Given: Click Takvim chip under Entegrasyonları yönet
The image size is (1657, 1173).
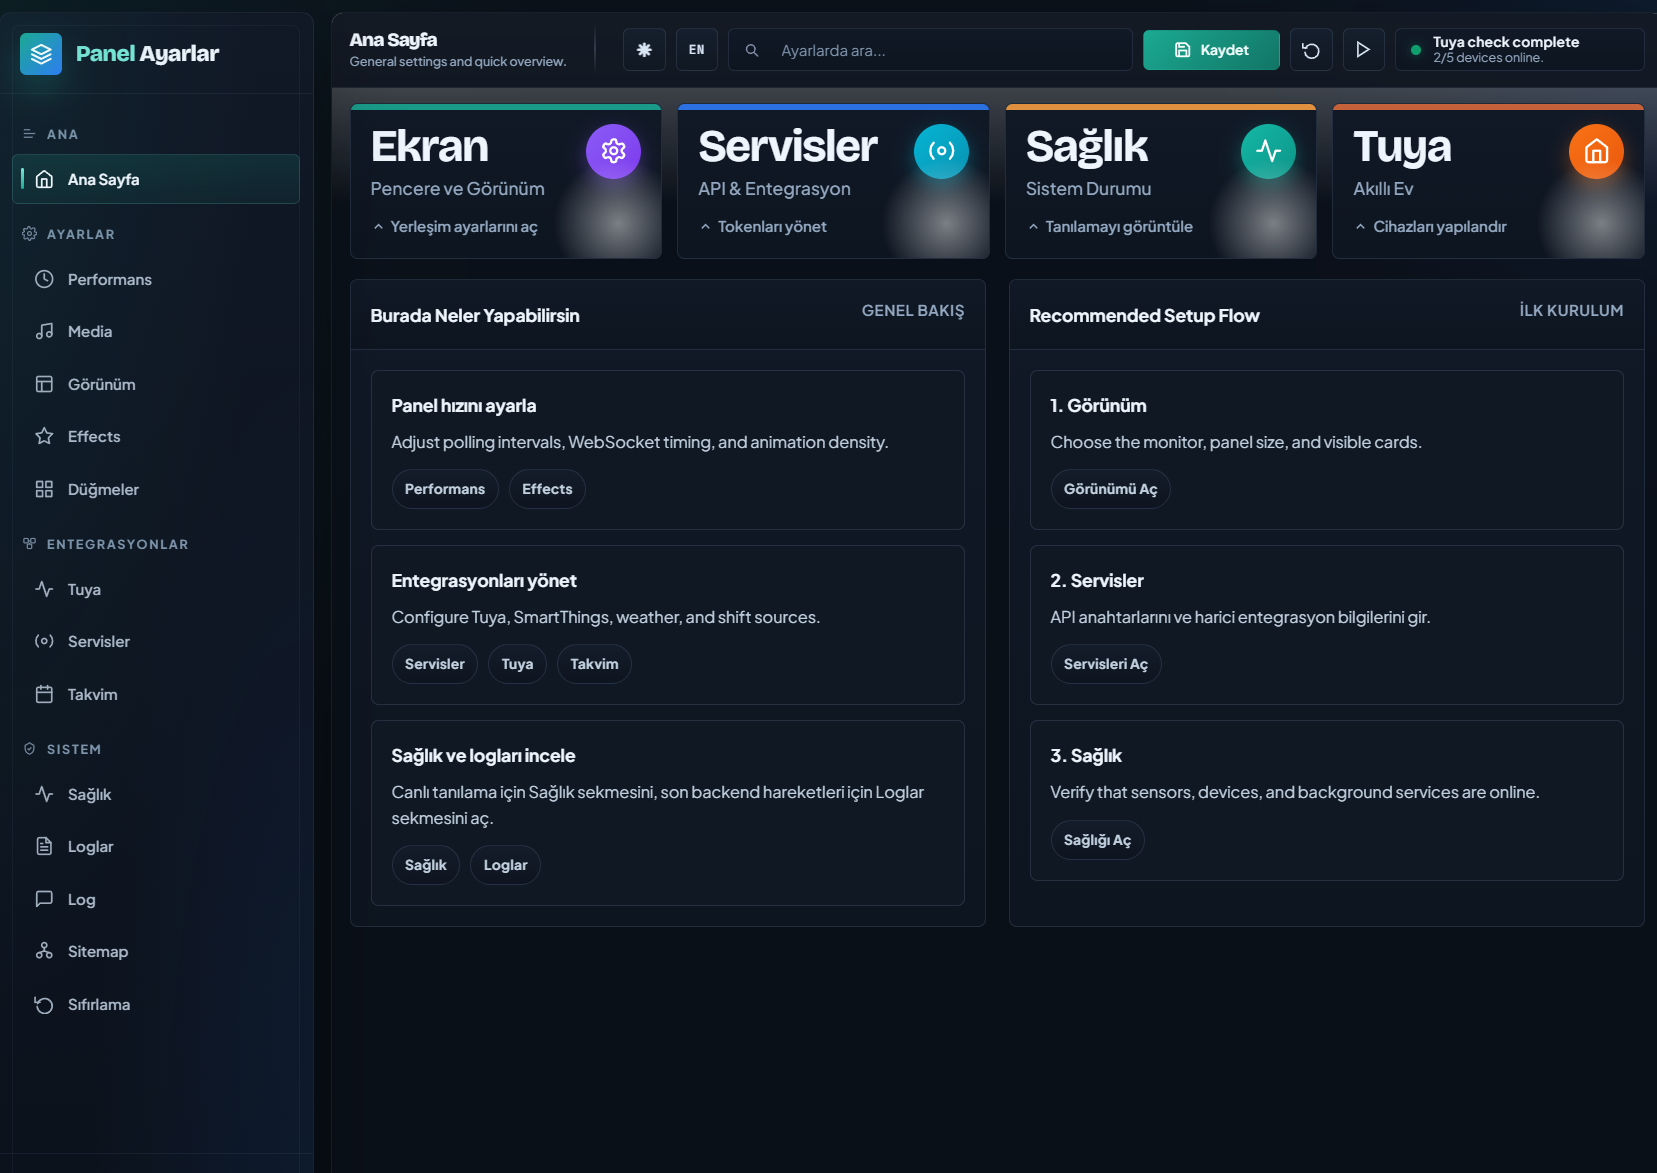Looking at the screenshot, I should pos(594,664).
